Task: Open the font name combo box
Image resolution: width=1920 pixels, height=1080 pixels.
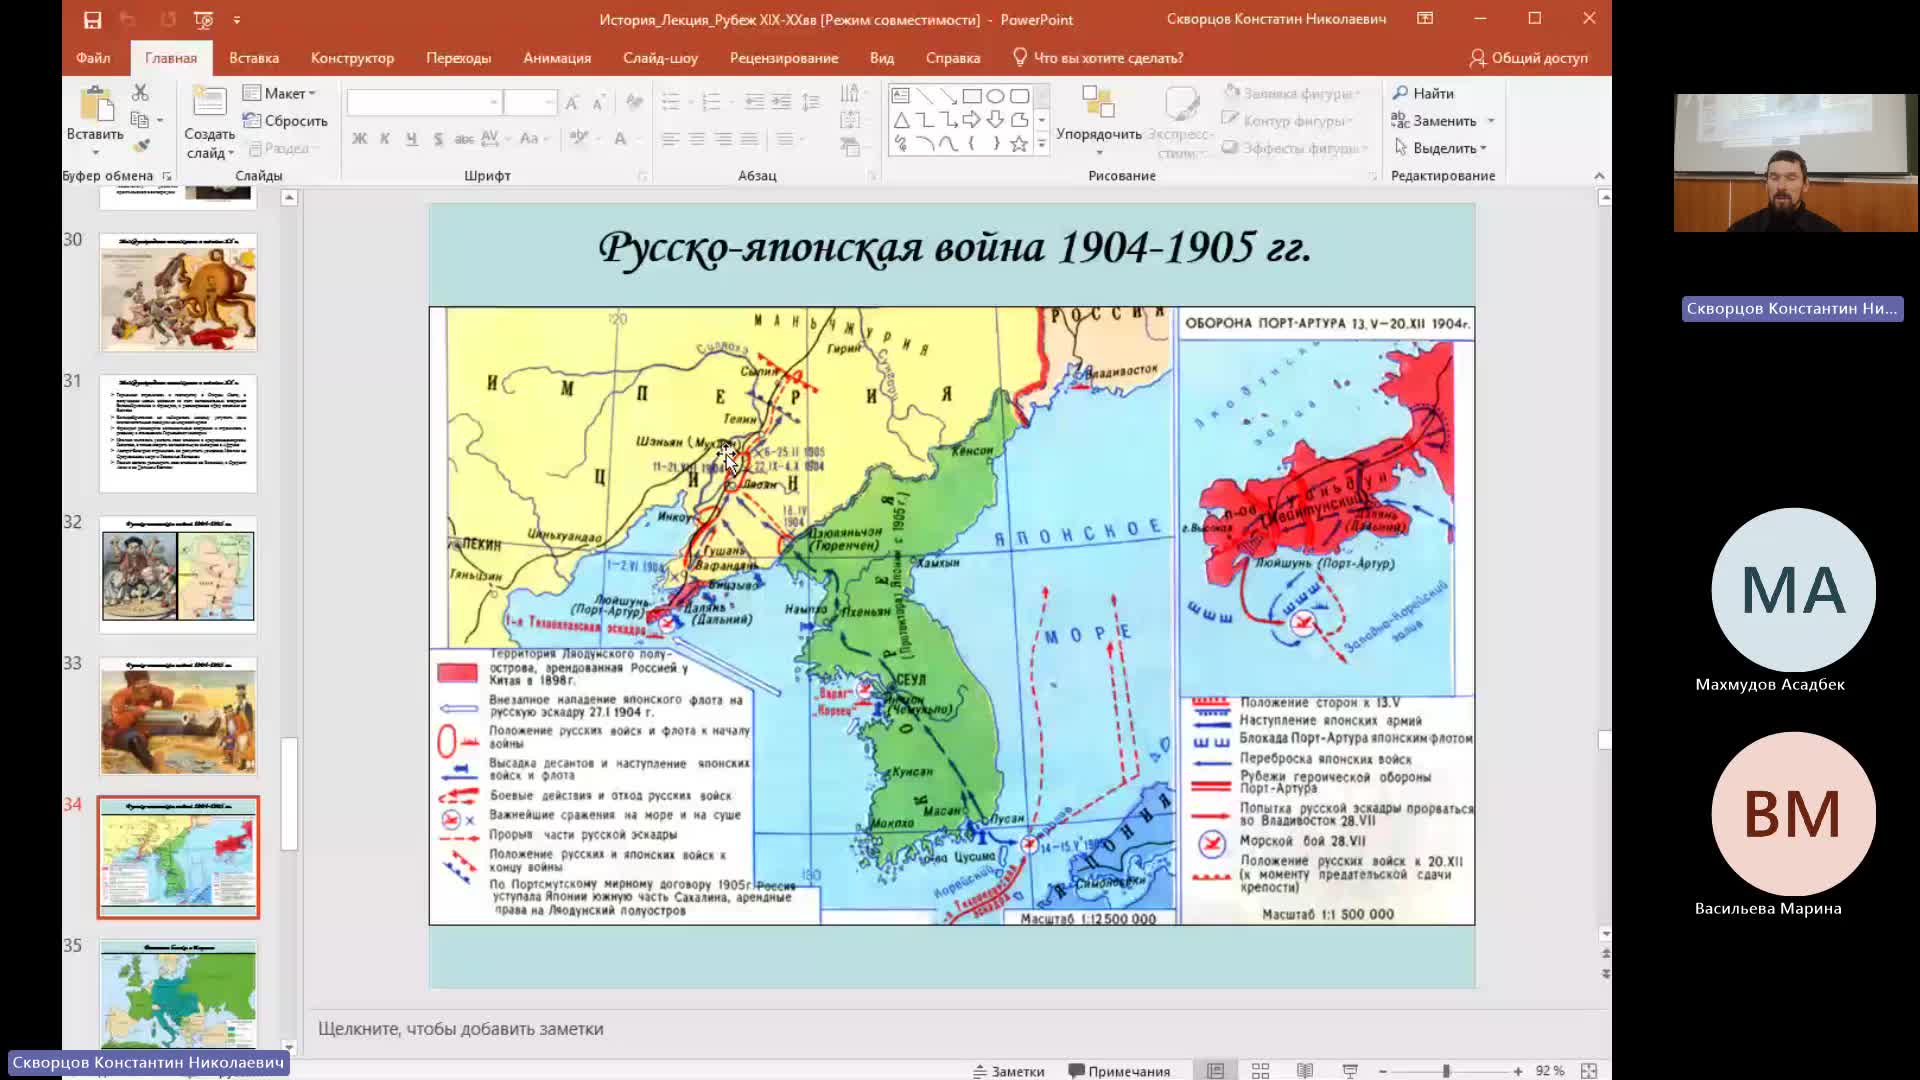Action: 423,102
